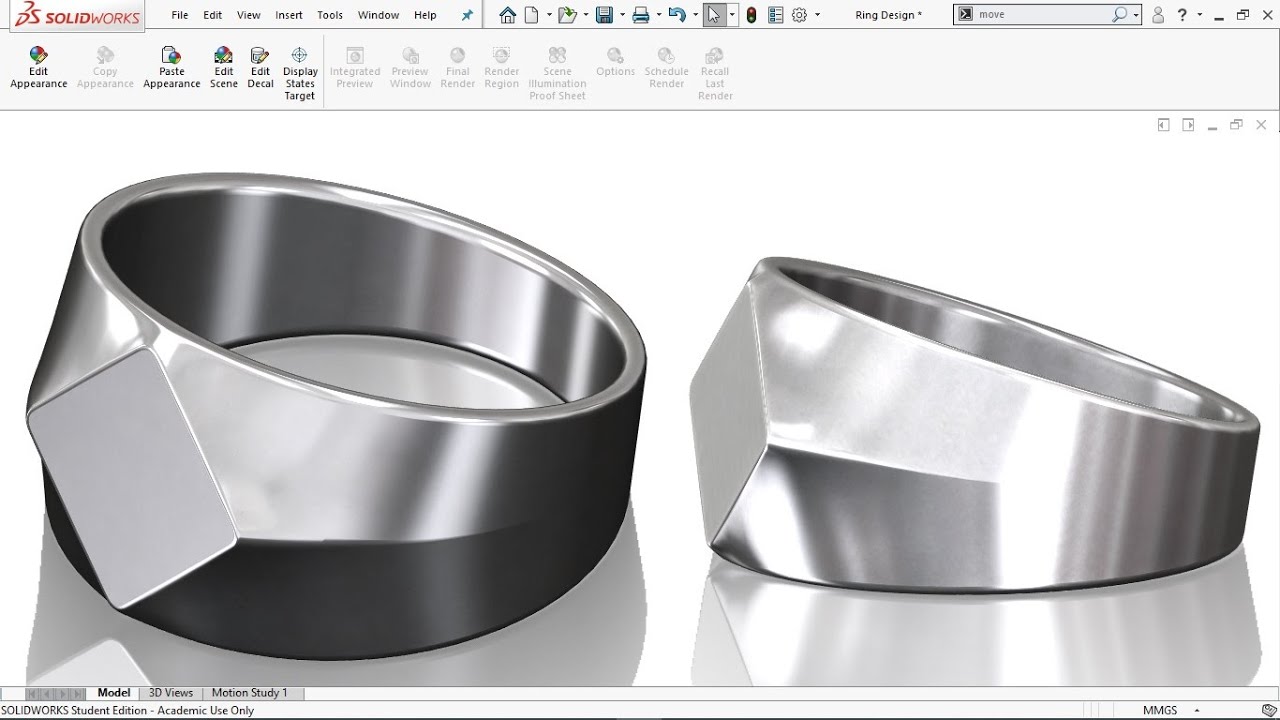The image size is (1280, 720).
Task: Expand the Undo history dropdown arrow
Action: tap(695, 15)
